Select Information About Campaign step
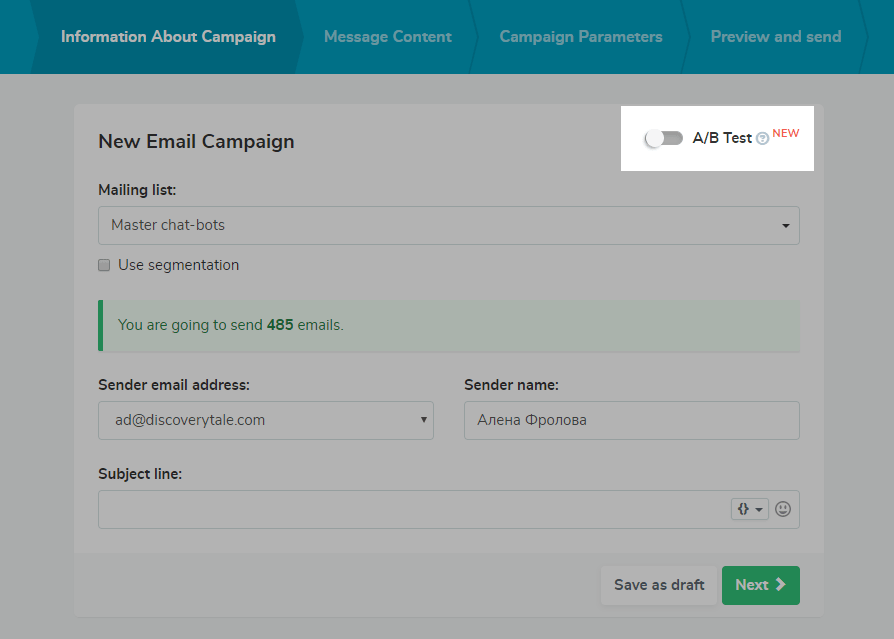The width and height of the screenshot is (894, 639). click(x=168, y=37)
